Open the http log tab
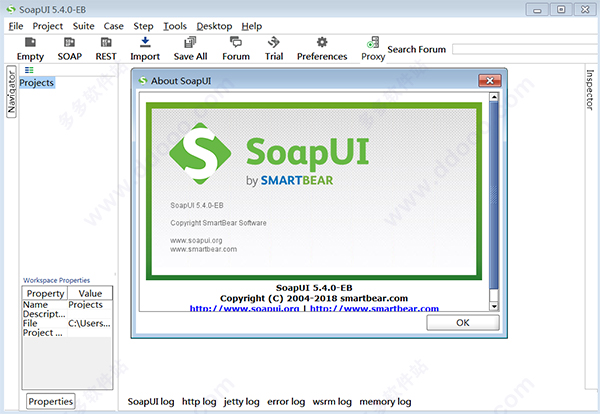The width and height of the screenshot is (600, 414). click(x=199, y=402)
